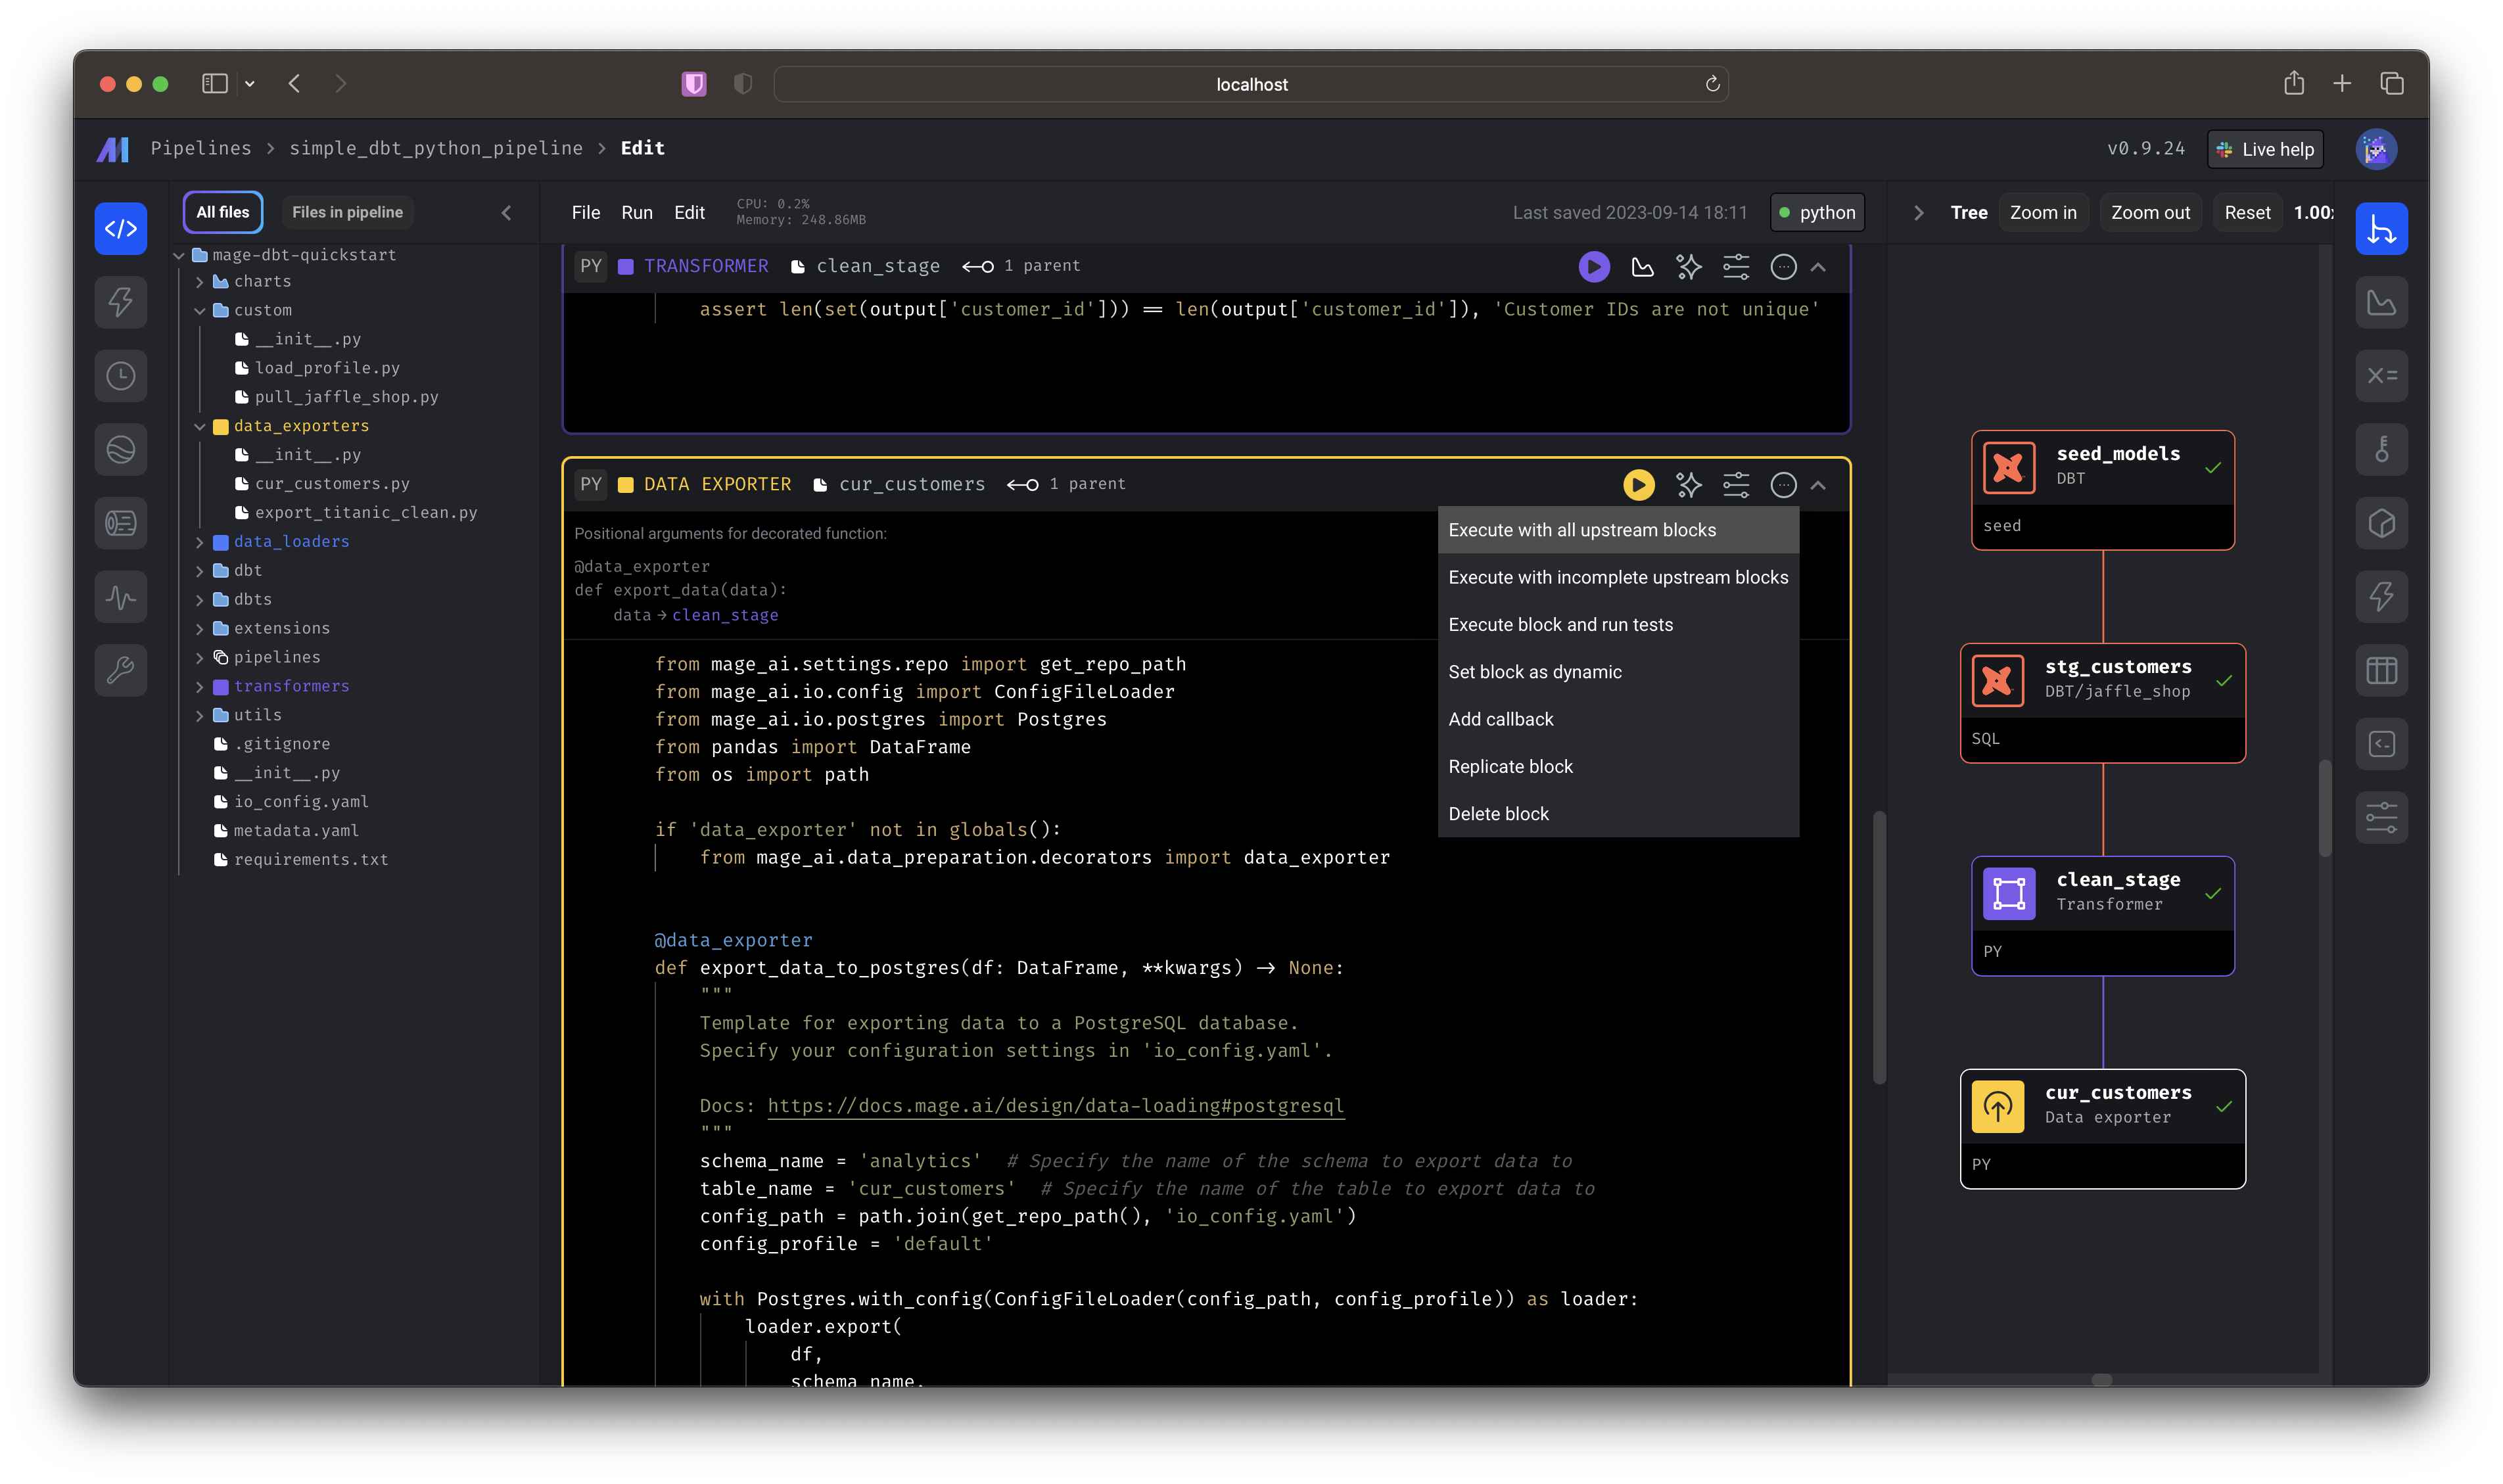The width and height of the screenshot is (2503, 1484).
Task: Collapse the file browser panel
Action: click(x=506, y=213)
